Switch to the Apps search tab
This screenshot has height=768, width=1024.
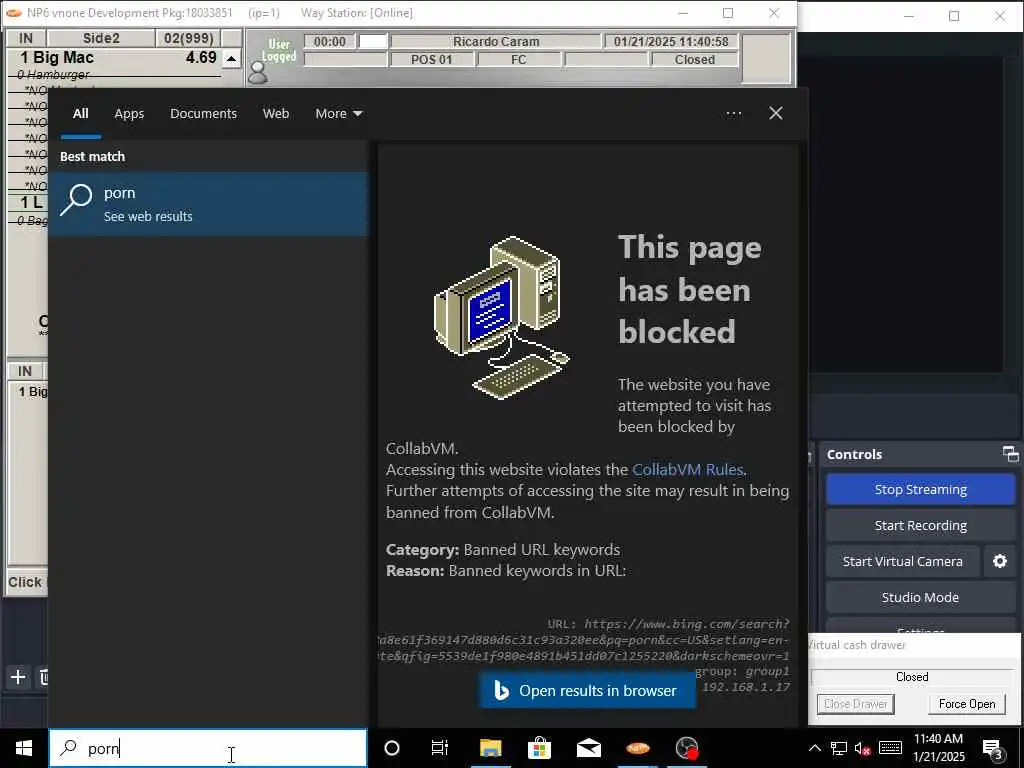click(129, 114)
